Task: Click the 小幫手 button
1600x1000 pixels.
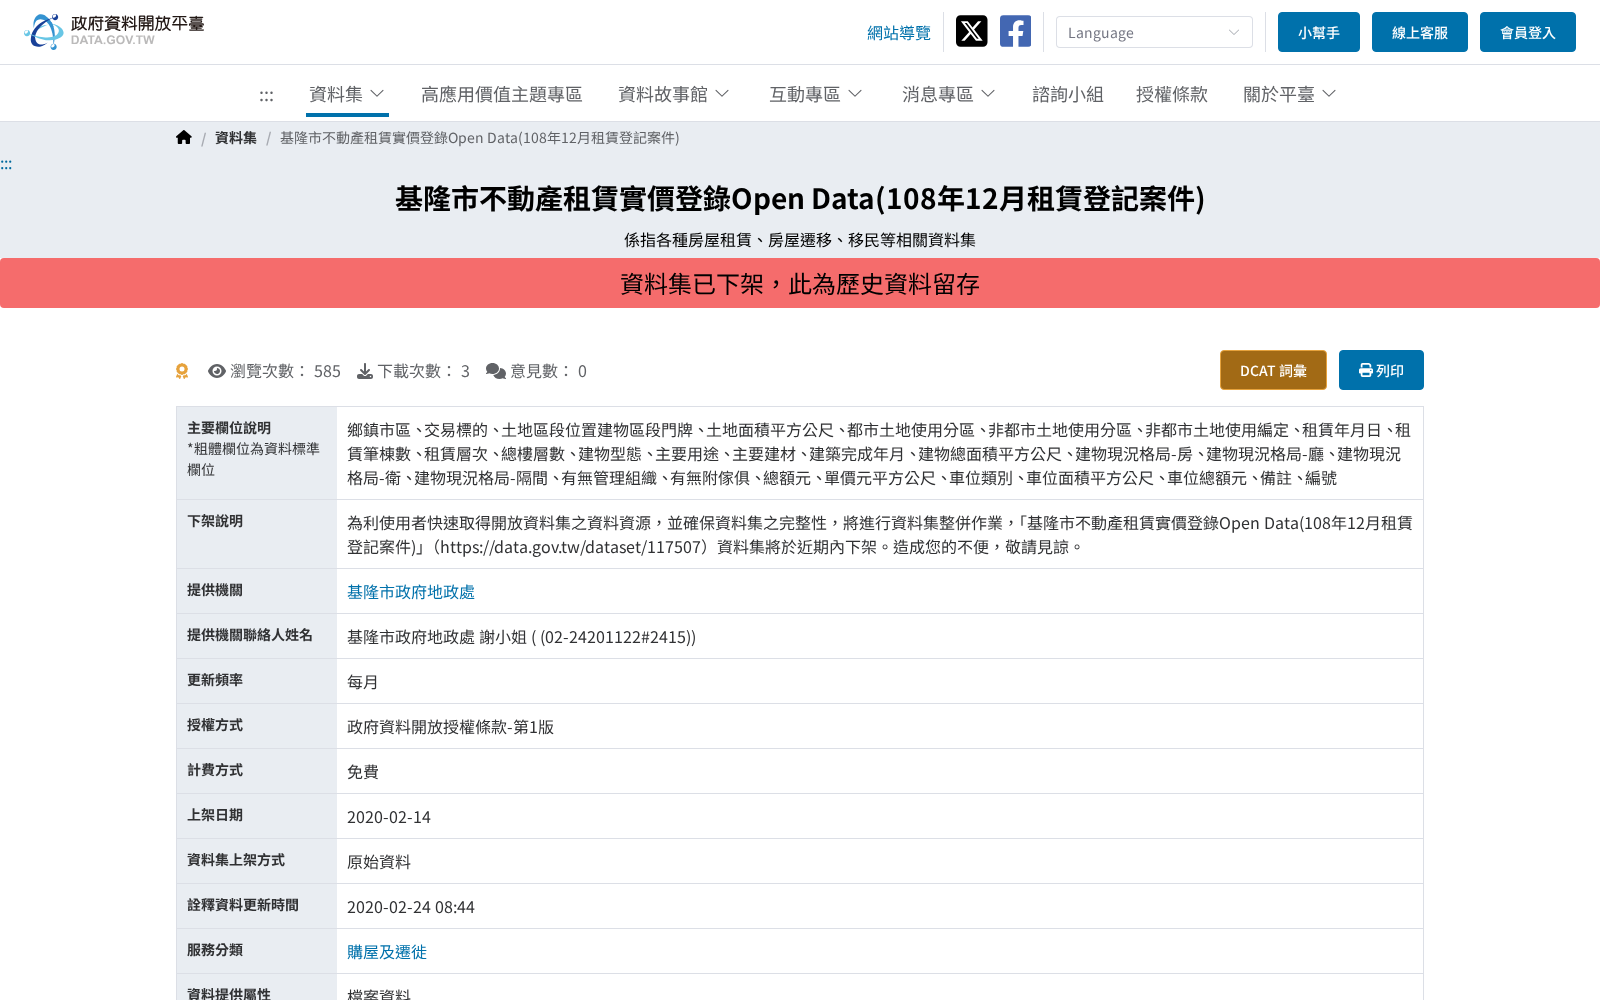Action: coord(1319,32)
